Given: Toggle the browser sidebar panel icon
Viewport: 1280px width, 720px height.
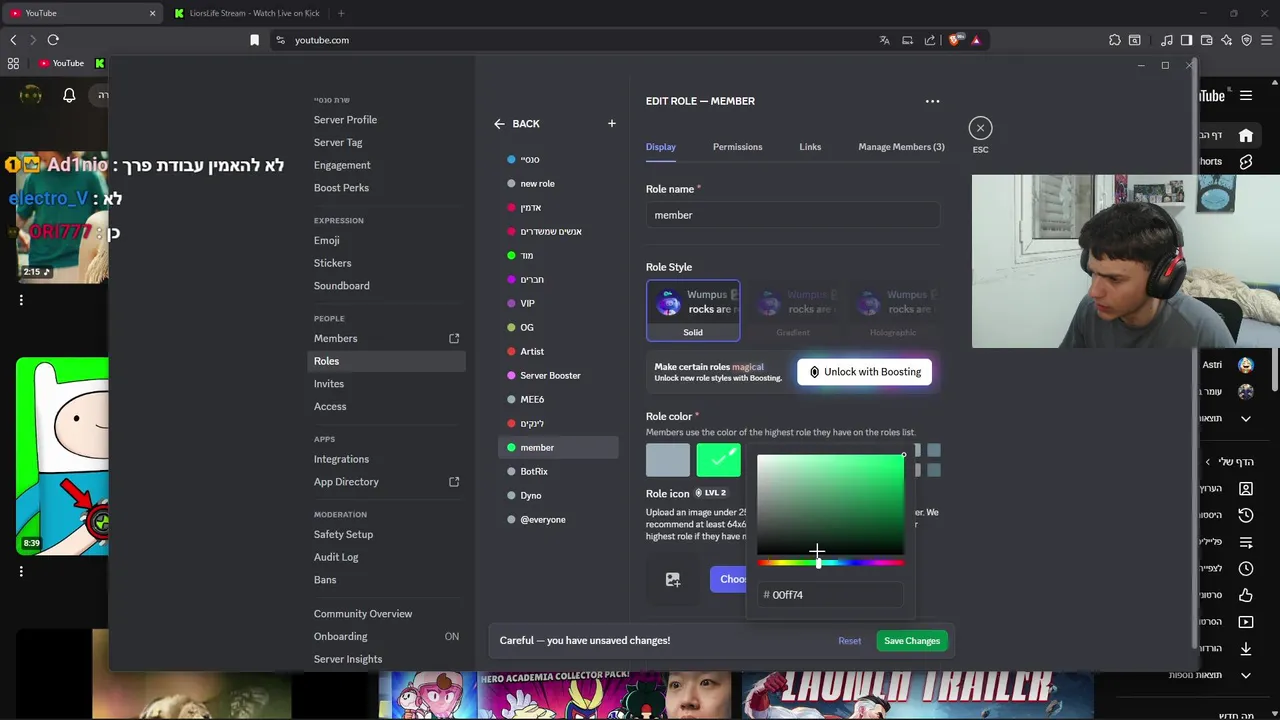Looking at the screenshot, I should tap(1186, 40).
